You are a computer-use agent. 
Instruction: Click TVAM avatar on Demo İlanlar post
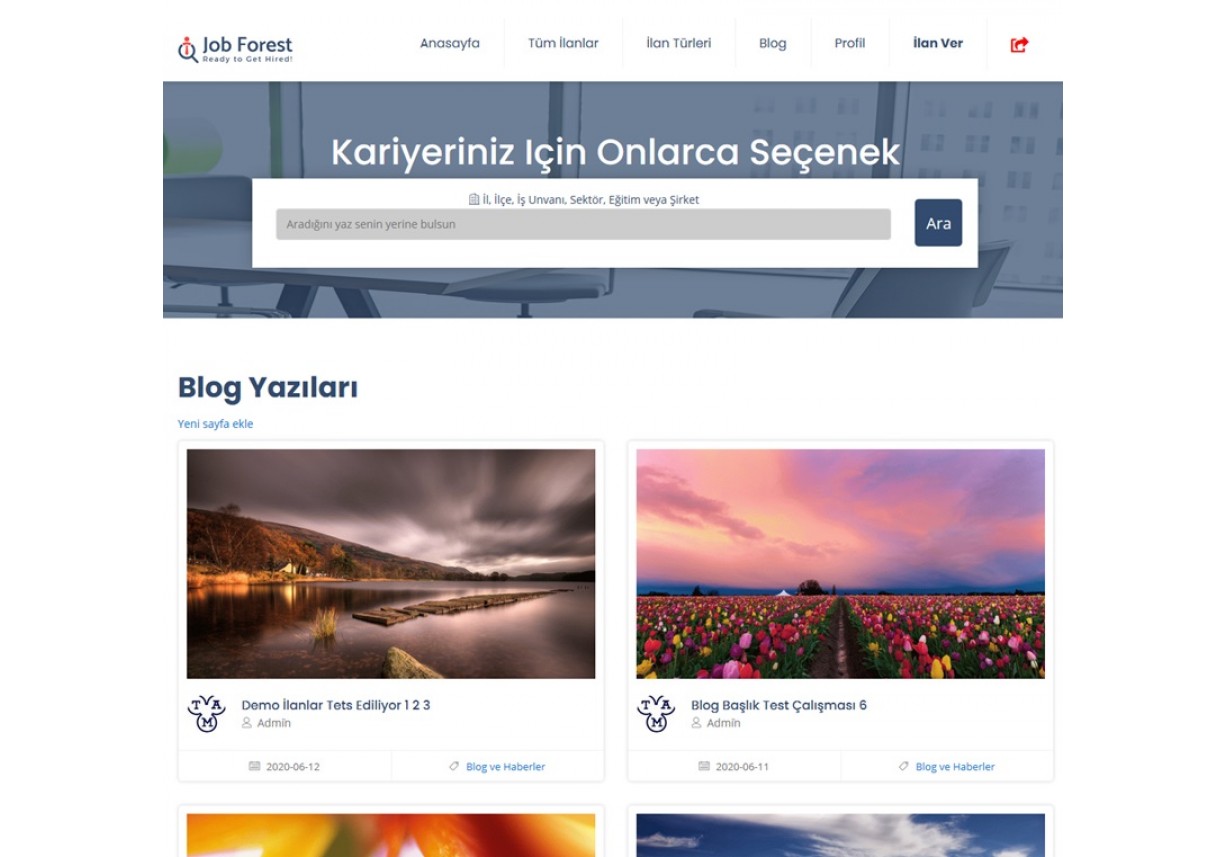tap(206, 713)
